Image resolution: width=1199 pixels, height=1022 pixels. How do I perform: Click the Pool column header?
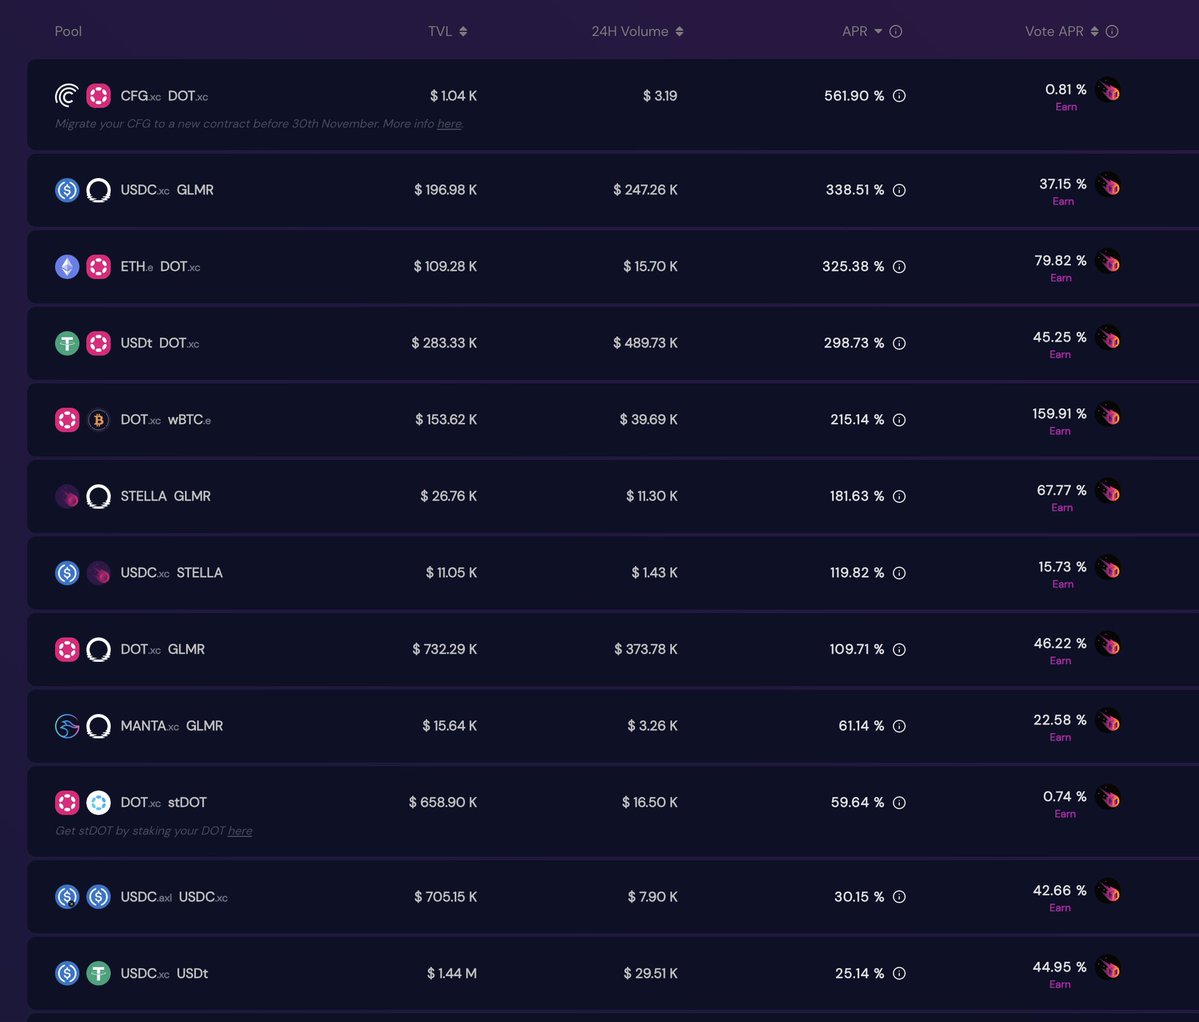click(x=68, y=31)
